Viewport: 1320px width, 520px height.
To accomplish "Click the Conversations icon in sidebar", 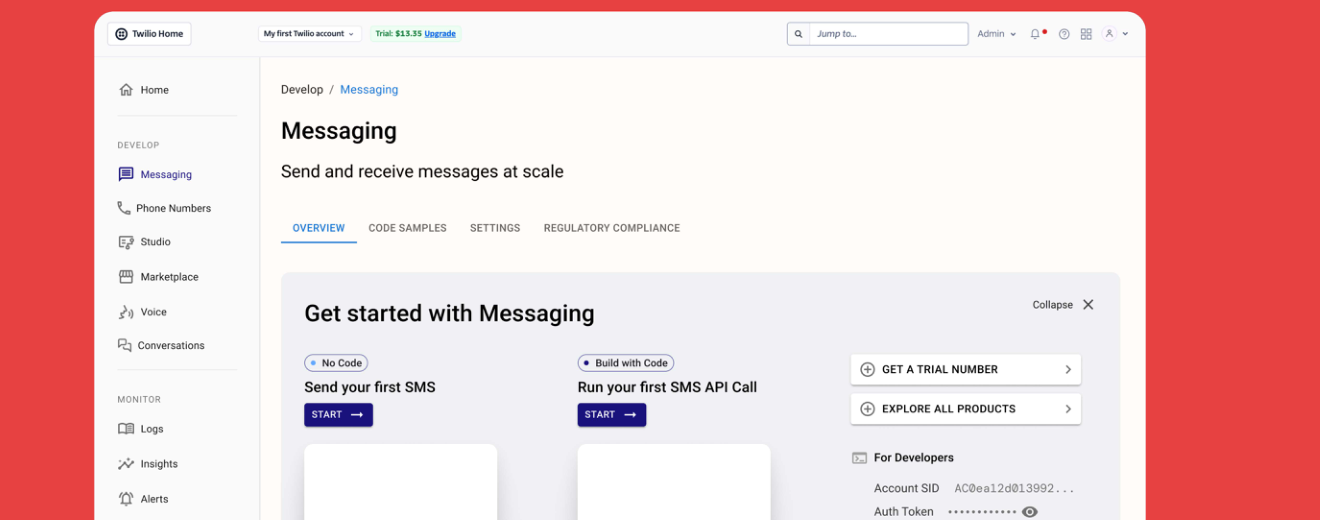I will 125,345.
